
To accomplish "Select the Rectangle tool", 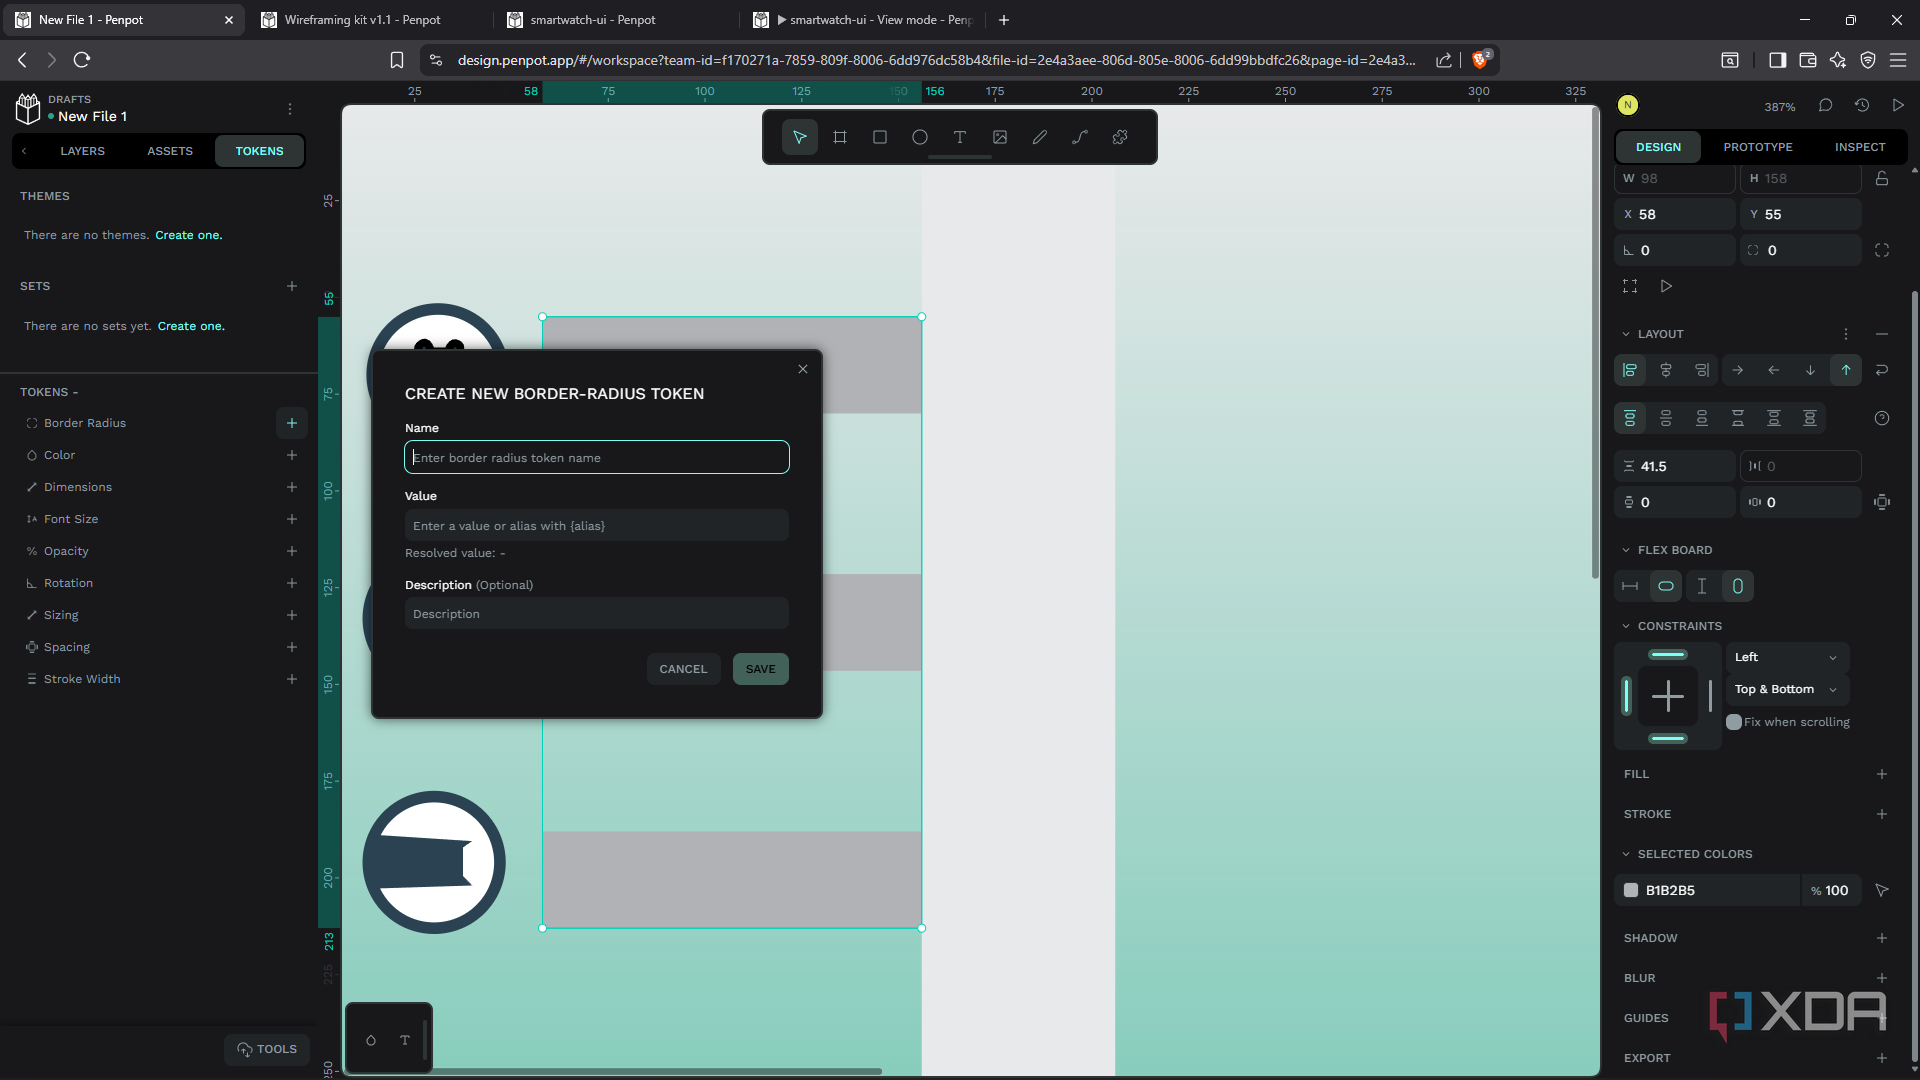I will point(880,137).
